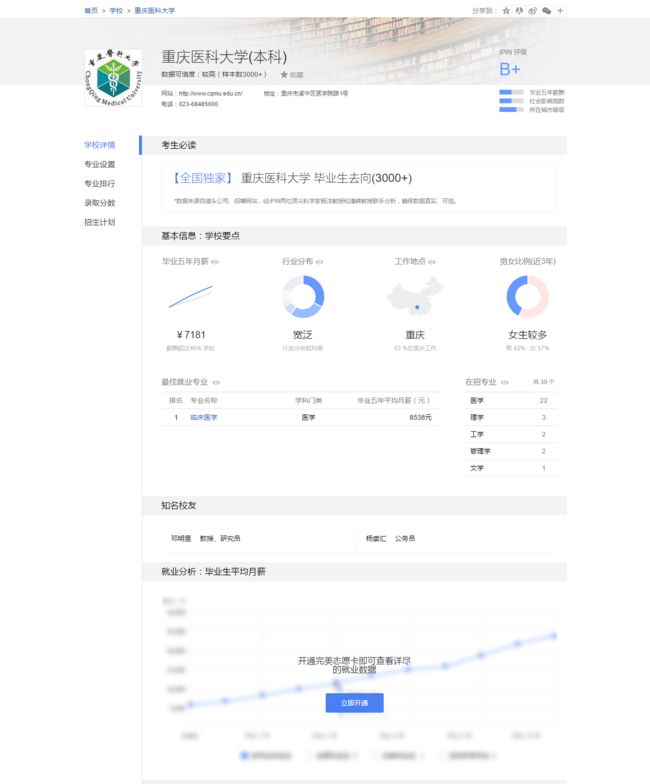This screenshot has height=784, width=650.
Task: Click the 知名校友 section header
Action: (354, 506)
